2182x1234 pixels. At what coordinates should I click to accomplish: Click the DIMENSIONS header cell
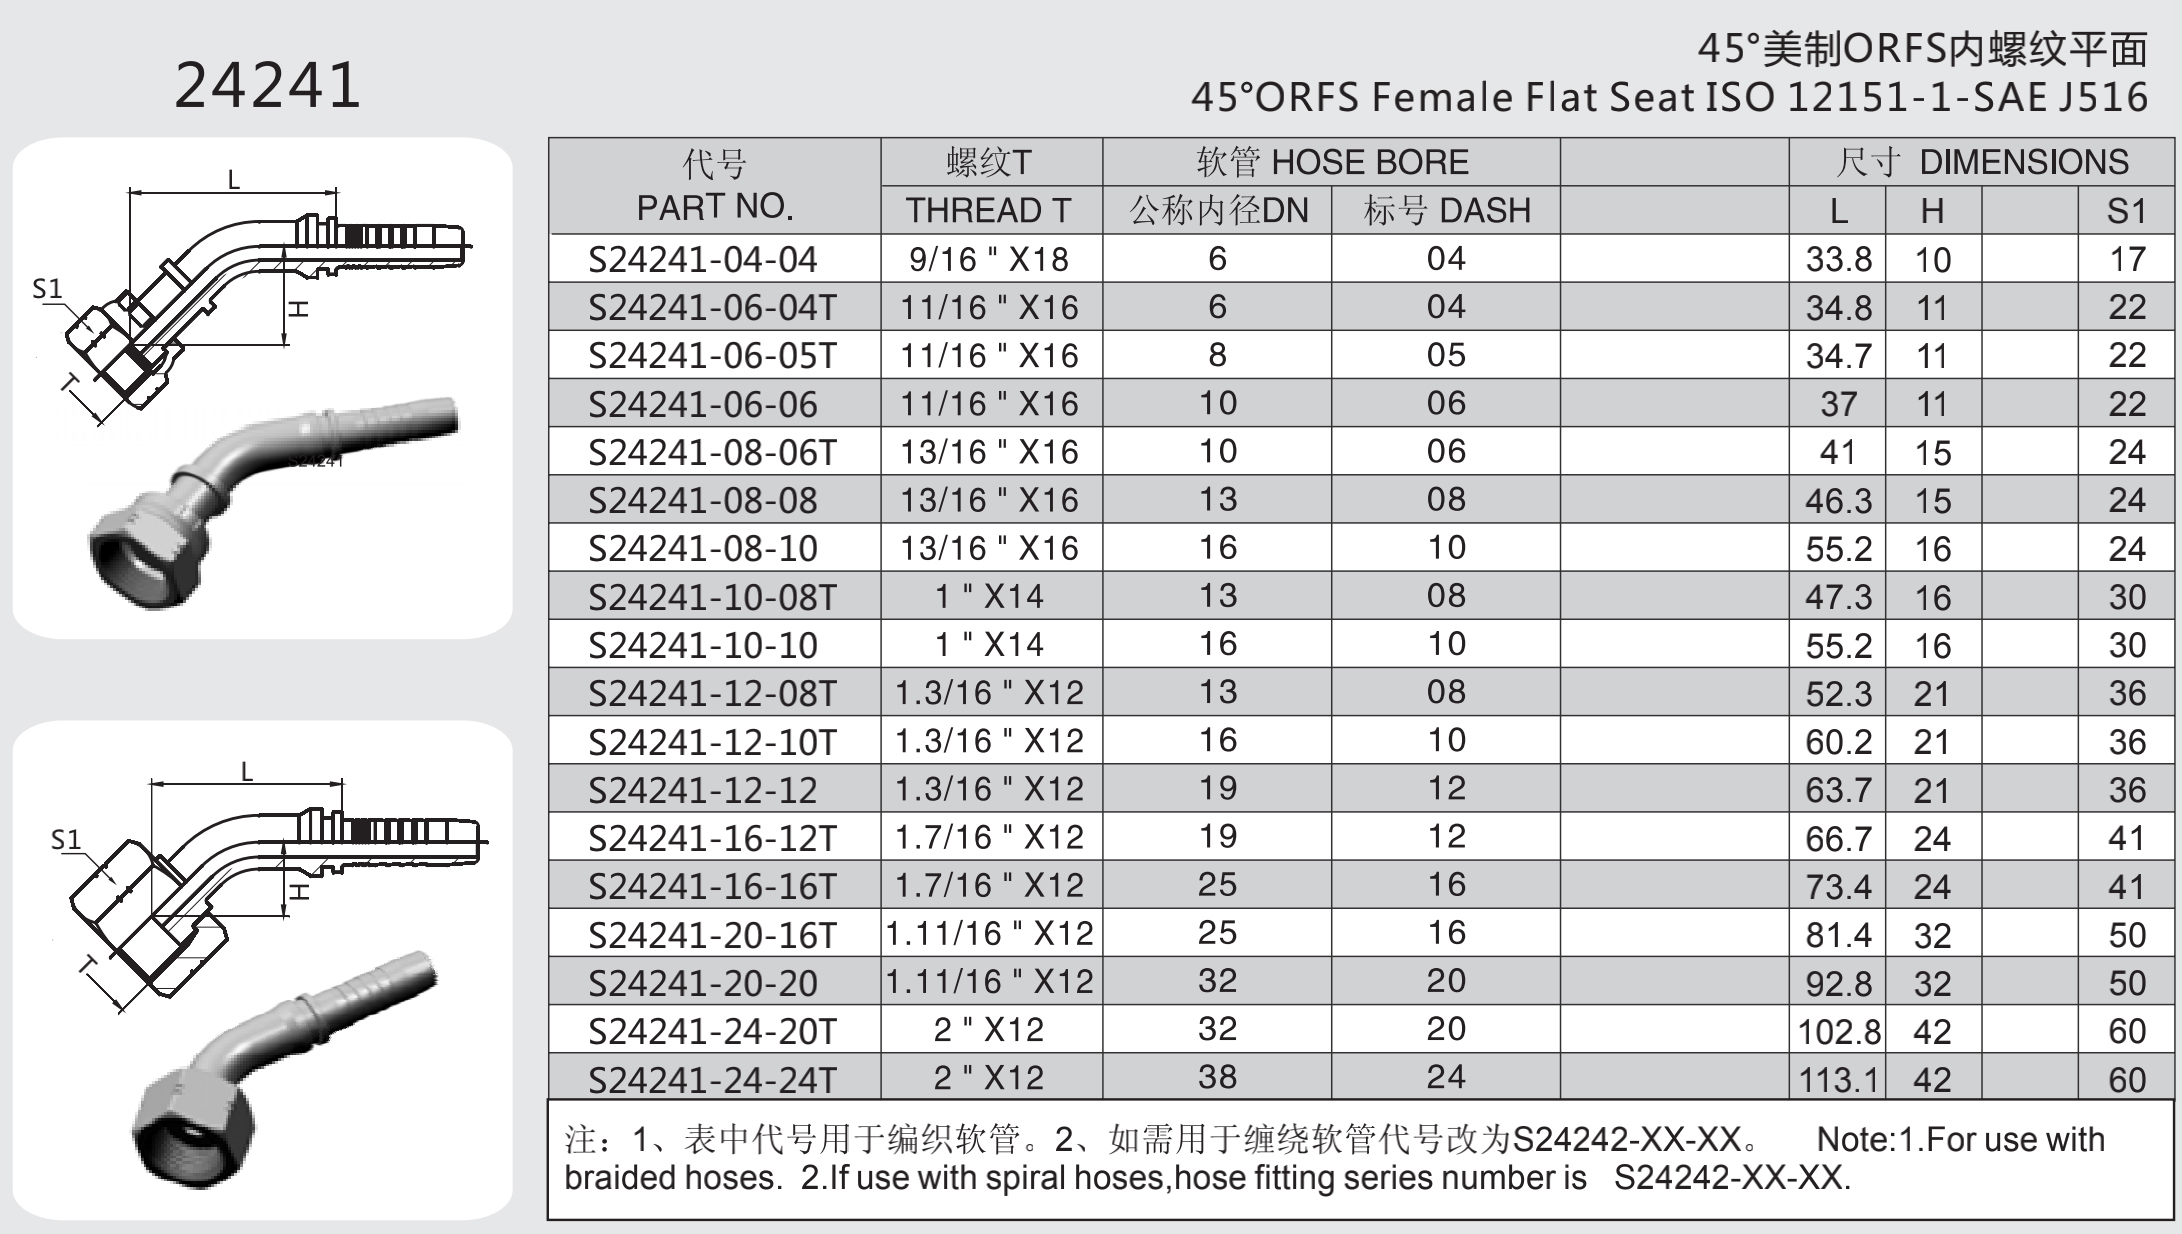click(x=1981, y=162)
